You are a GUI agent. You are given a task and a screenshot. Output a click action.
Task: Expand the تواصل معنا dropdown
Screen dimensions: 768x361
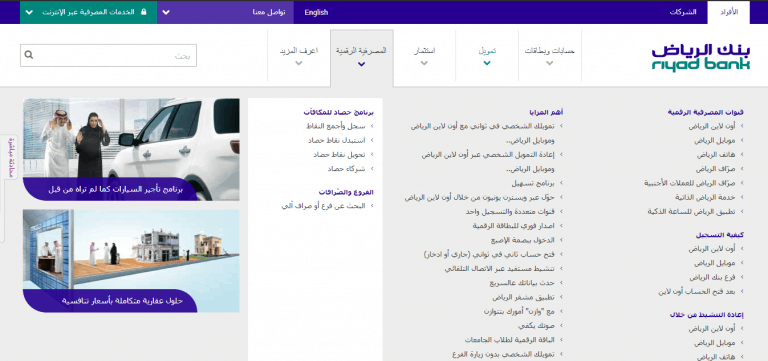(x=166, y=12)
